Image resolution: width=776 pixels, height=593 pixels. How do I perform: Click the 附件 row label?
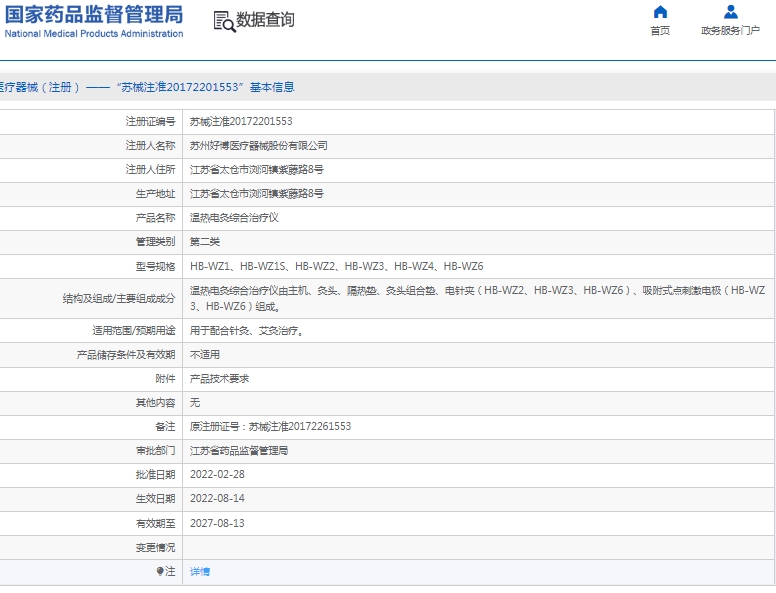[165, 379]
